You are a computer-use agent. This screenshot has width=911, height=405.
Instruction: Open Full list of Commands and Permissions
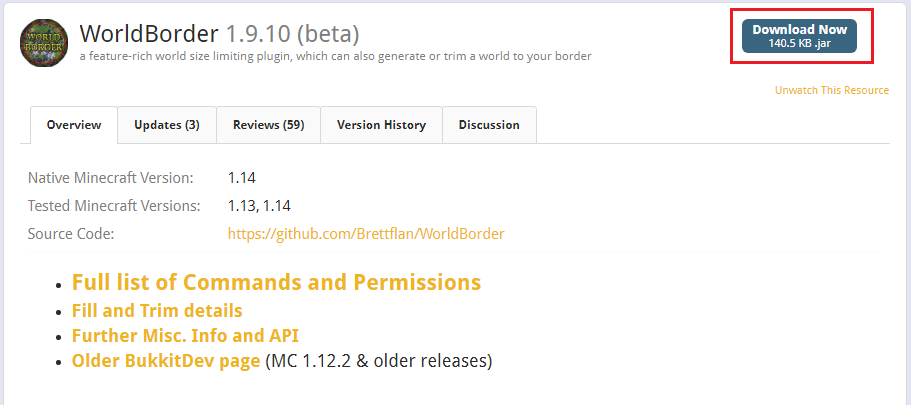point(276,282)
